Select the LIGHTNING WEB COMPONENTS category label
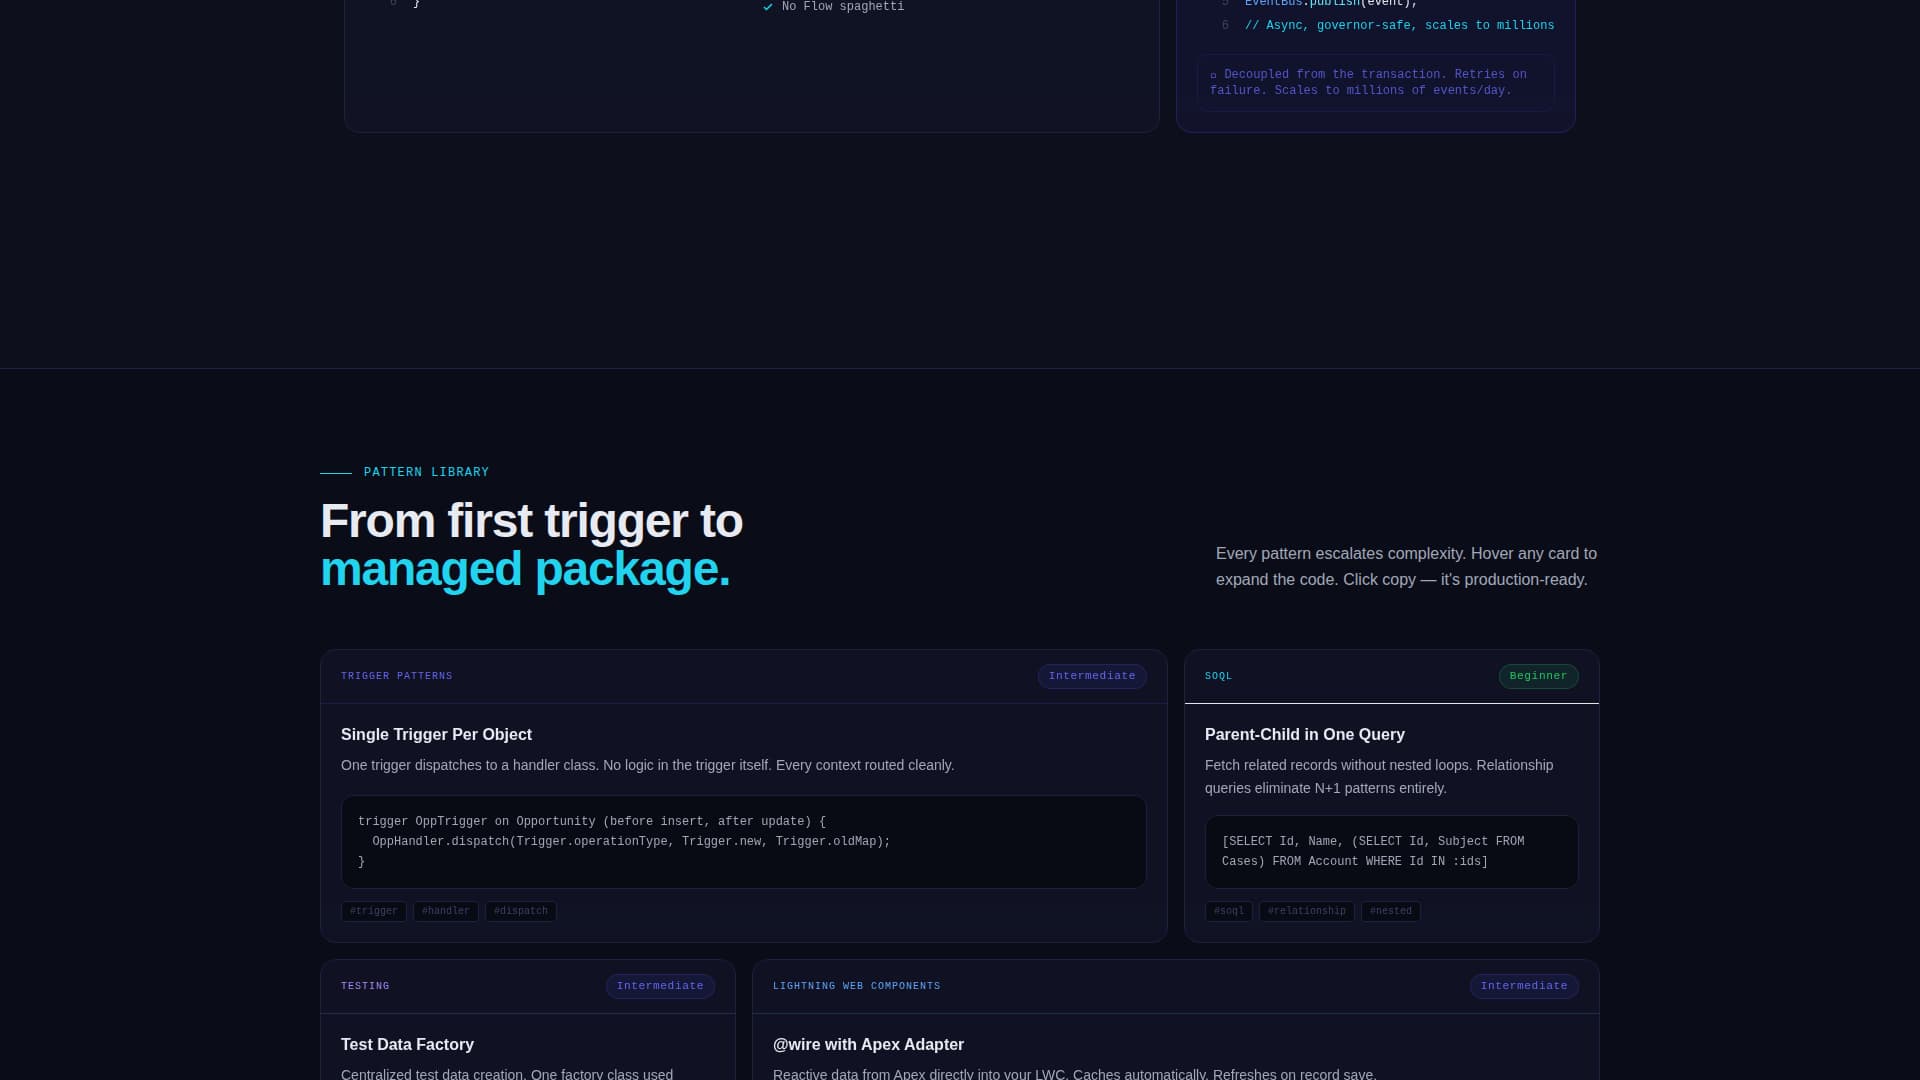 click(857, 986)
